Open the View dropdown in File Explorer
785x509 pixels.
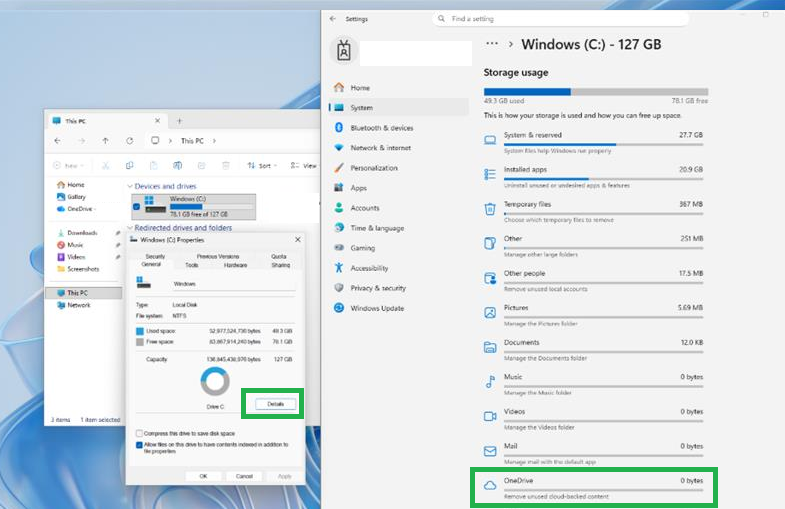point(303,166)
